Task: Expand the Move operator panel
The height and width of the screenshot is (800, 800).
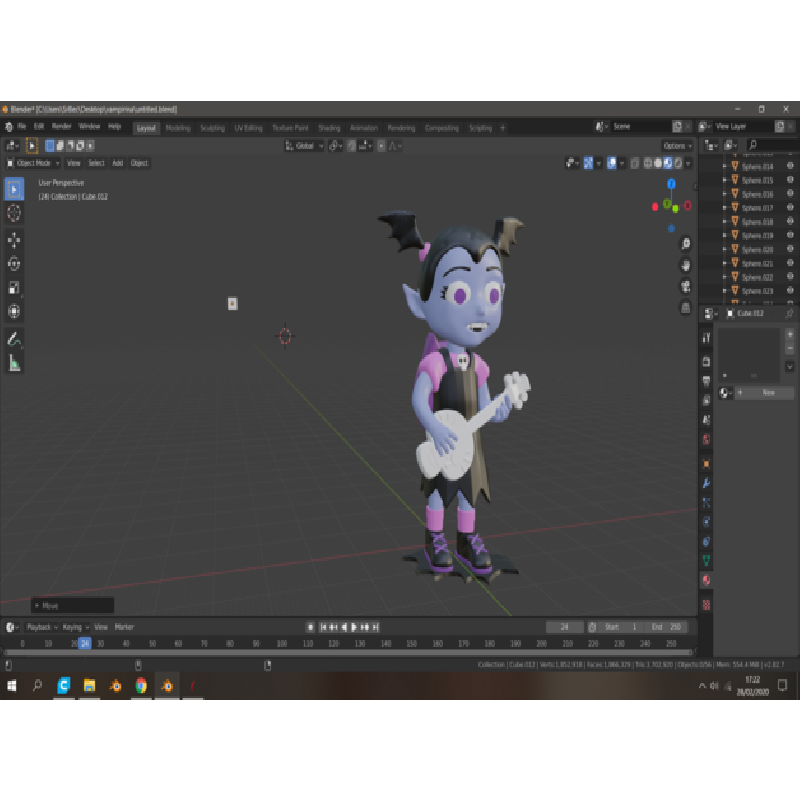Action: [72, 606]
